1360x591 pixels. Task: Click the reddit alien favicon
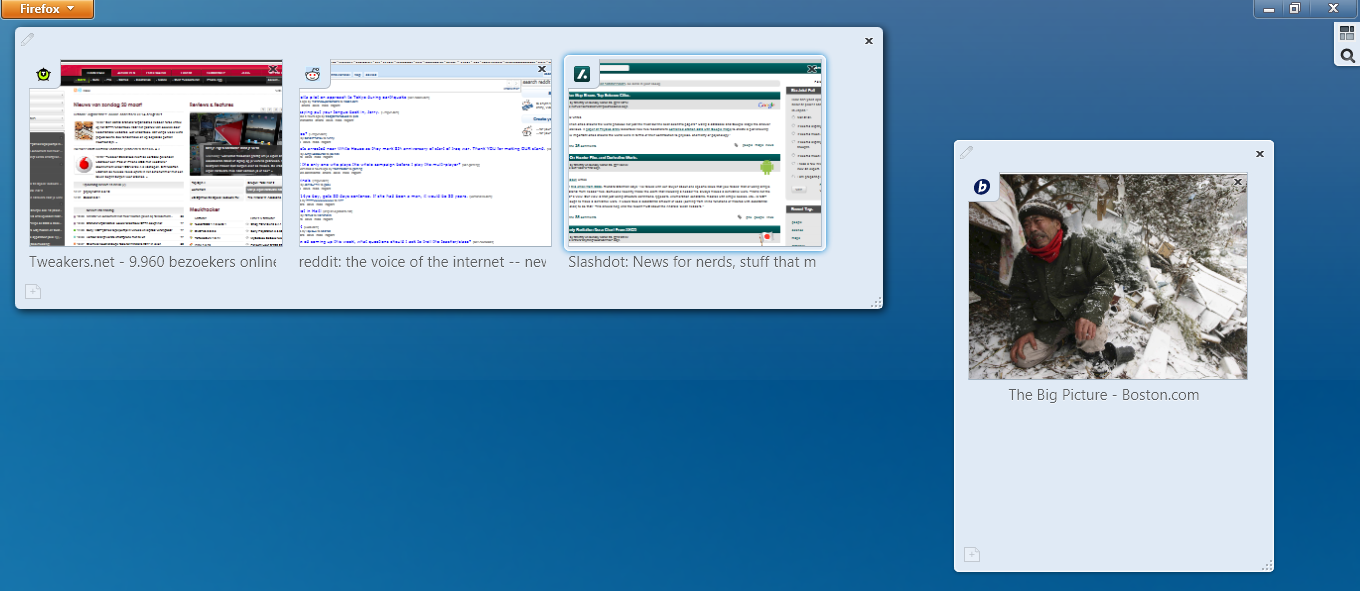(312, 74)
